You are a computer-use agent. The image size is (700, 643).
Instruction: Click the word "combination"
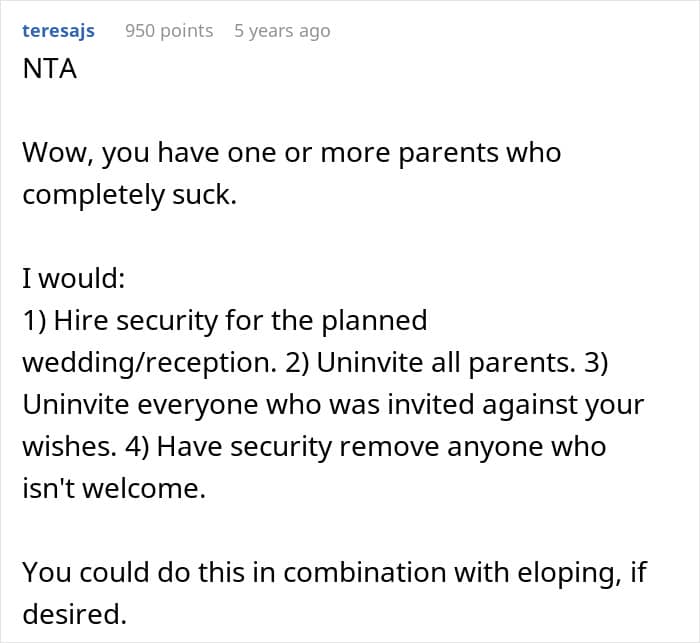[x=332, y=572]
